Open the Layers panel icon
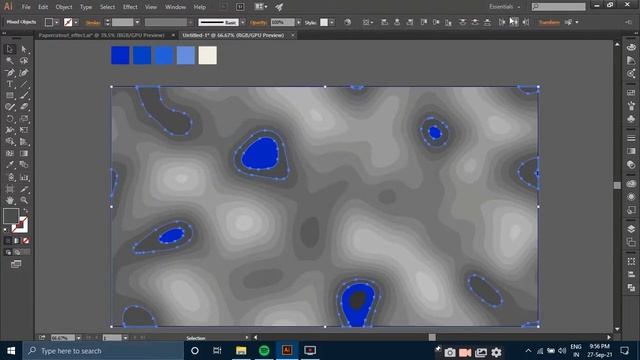 (x=631, y=229)
